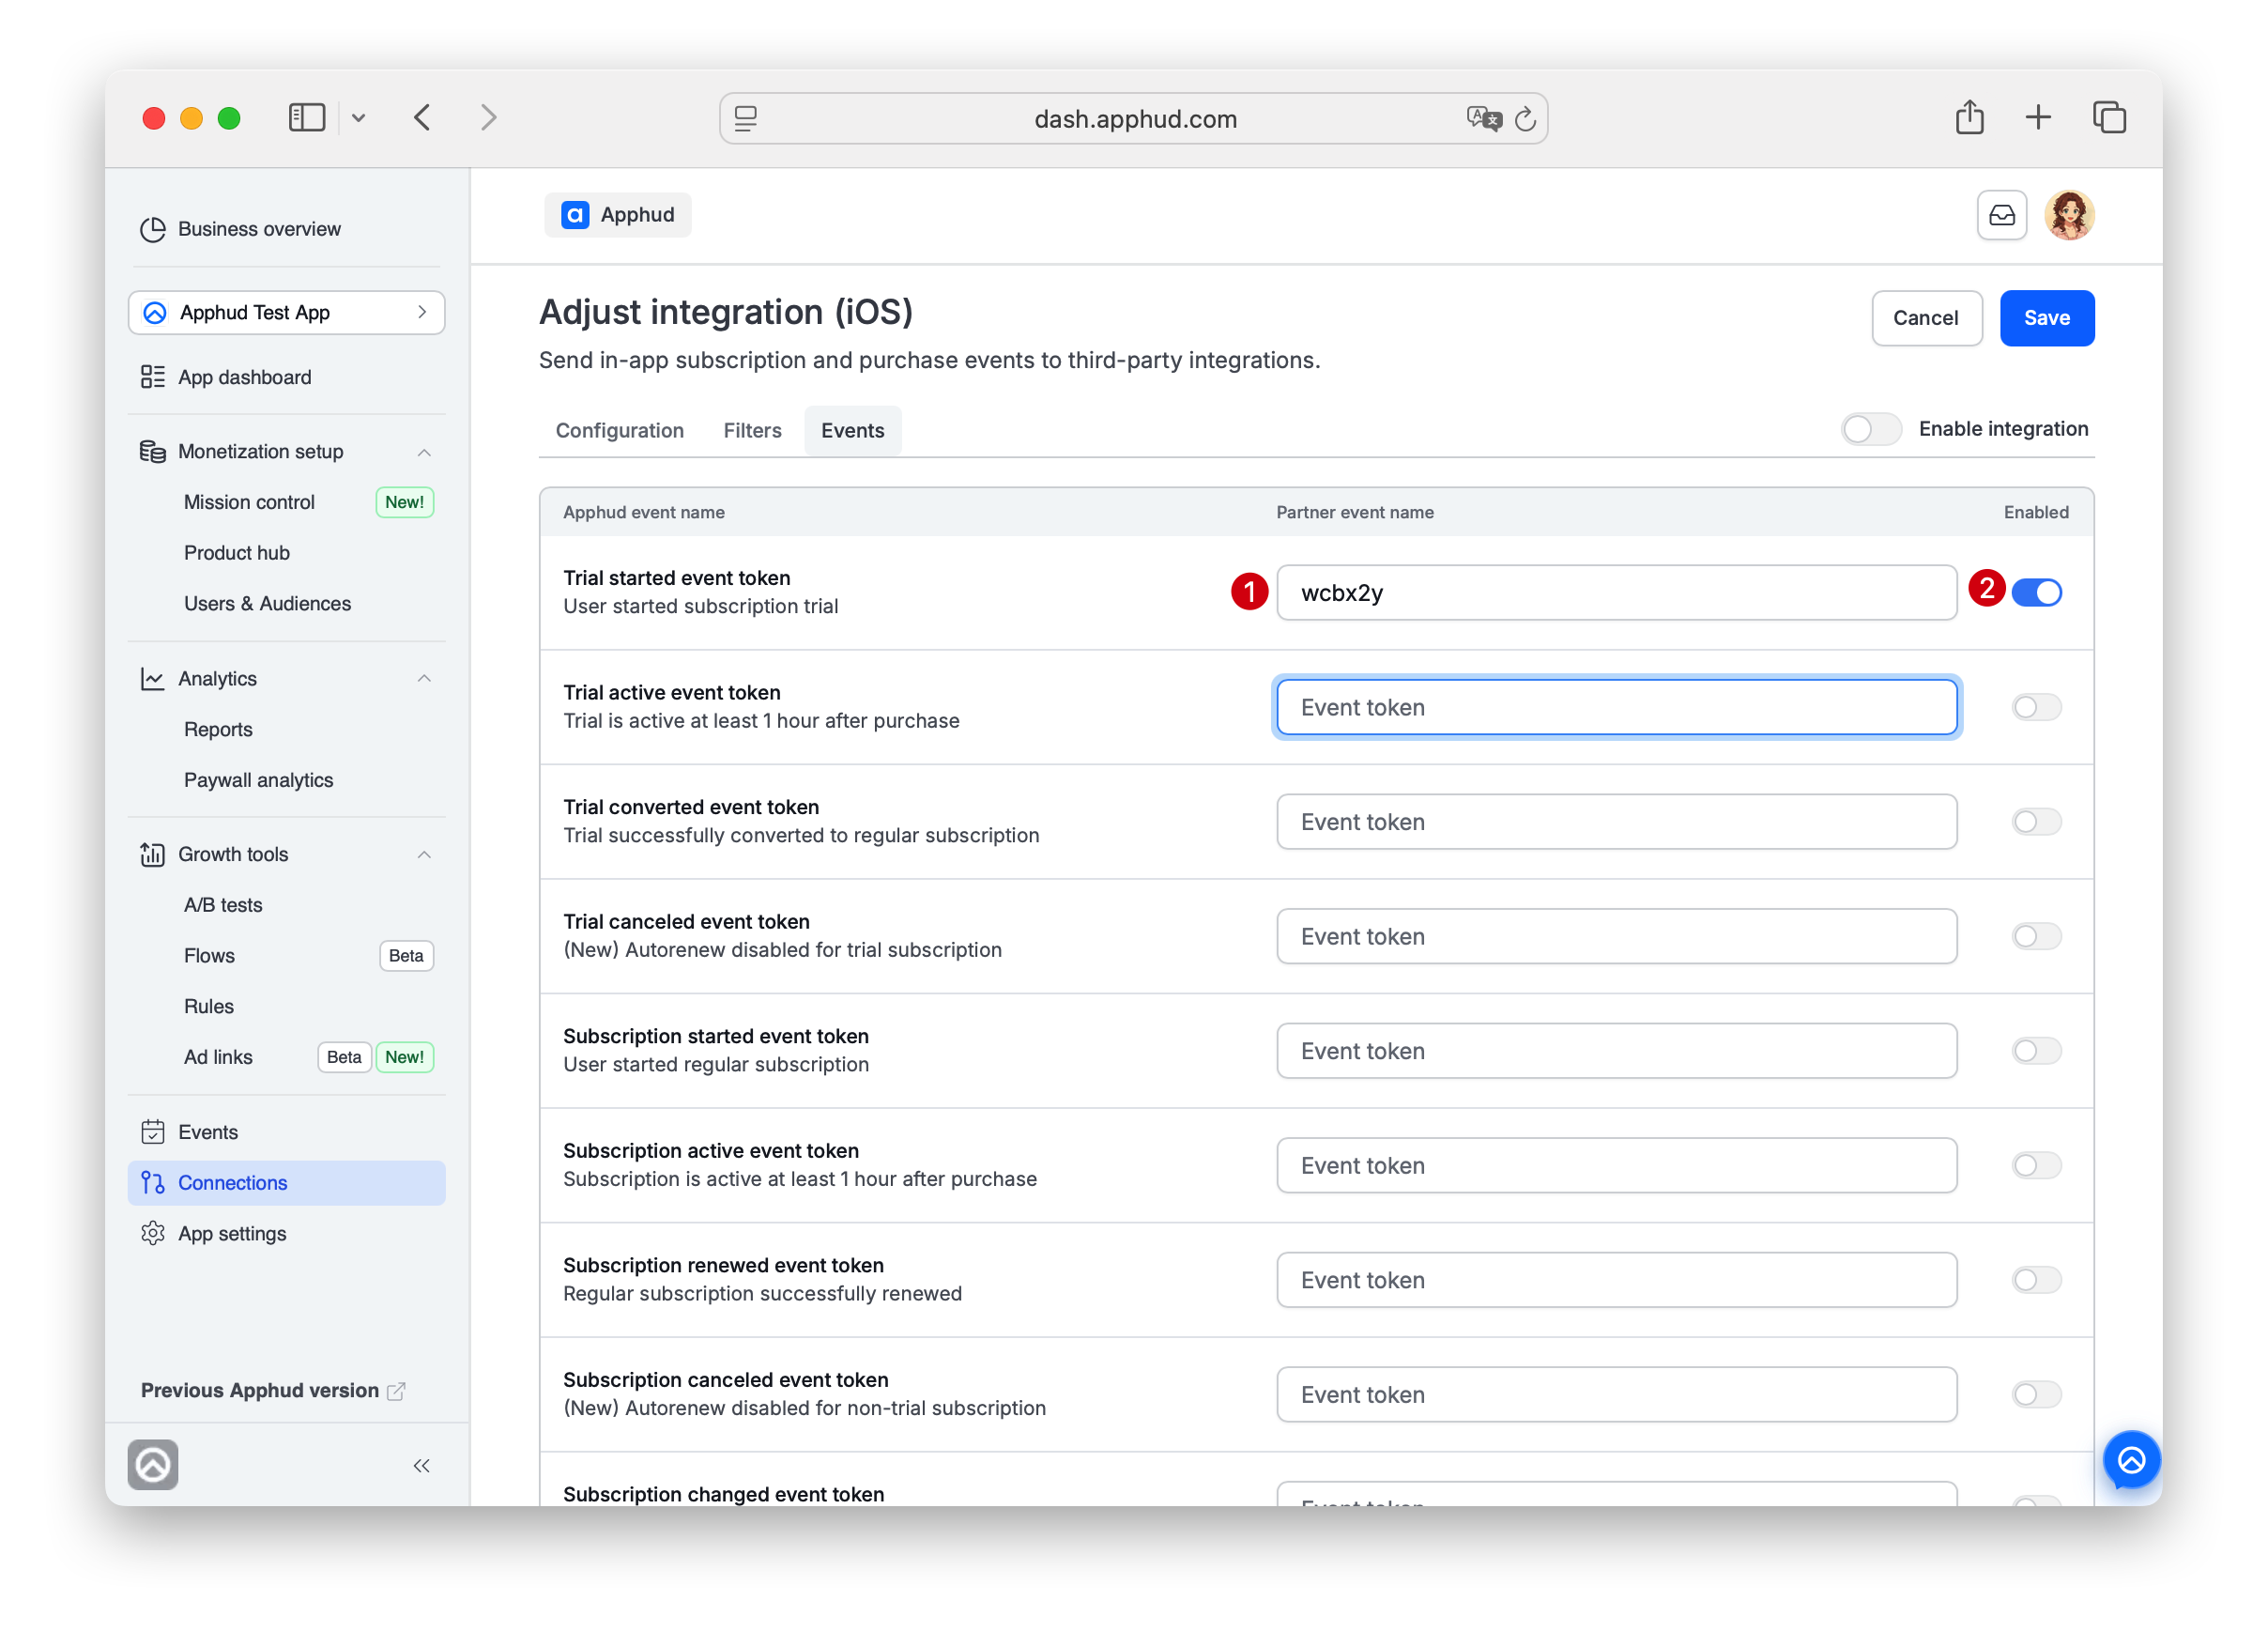This screenshot has width=2268, height=1647.
Task: Open a new tab with plus icon
Action: coord(2037,117)
